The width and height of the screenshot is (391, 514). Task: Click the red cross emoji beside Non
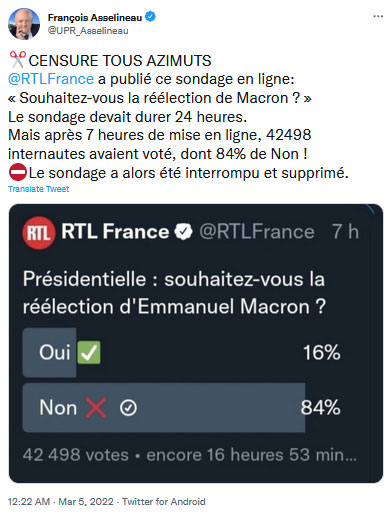click(x=96, y=407)
